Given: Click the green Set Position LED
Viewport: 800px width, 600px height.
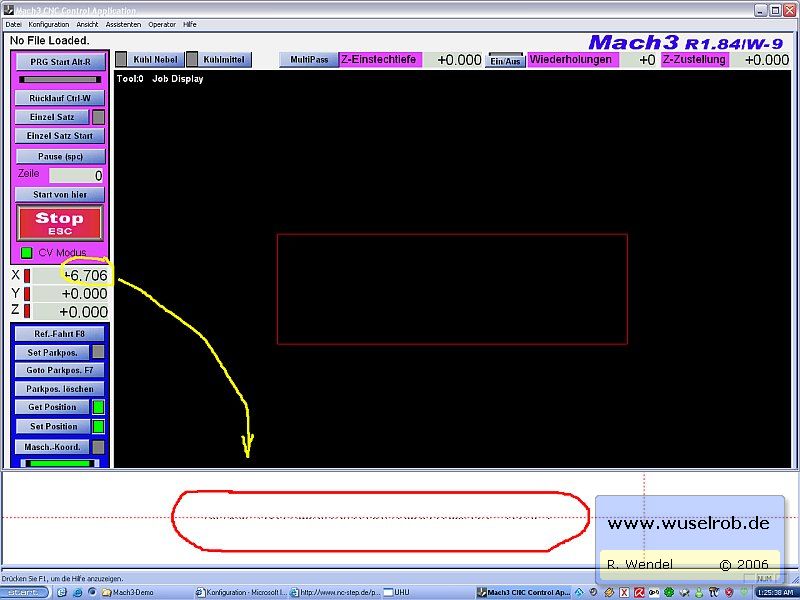Looking at the screenshot, I should point(98,427).
